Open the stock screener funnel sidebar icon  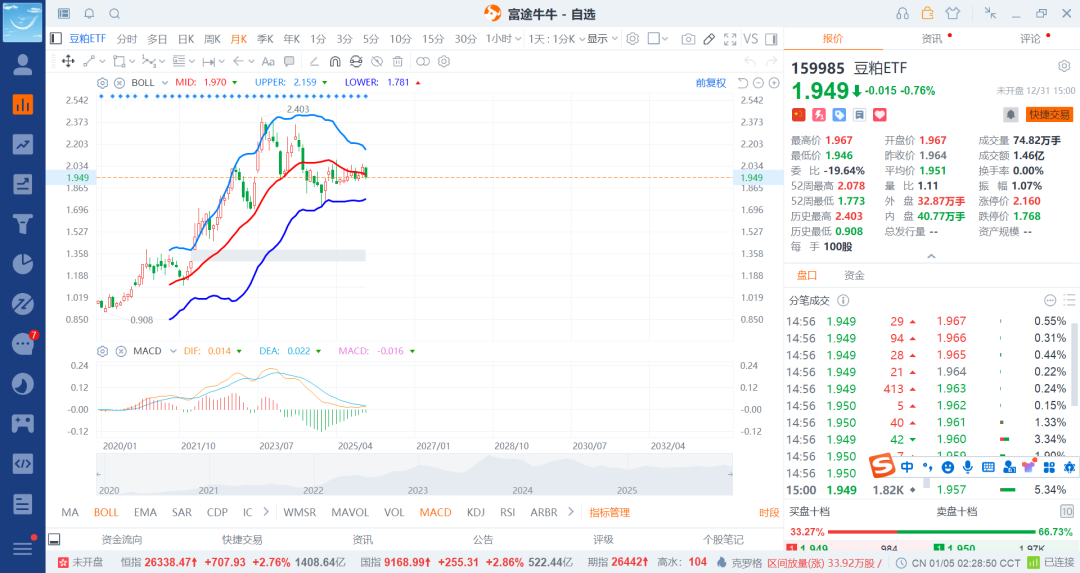tap(23, 224)
